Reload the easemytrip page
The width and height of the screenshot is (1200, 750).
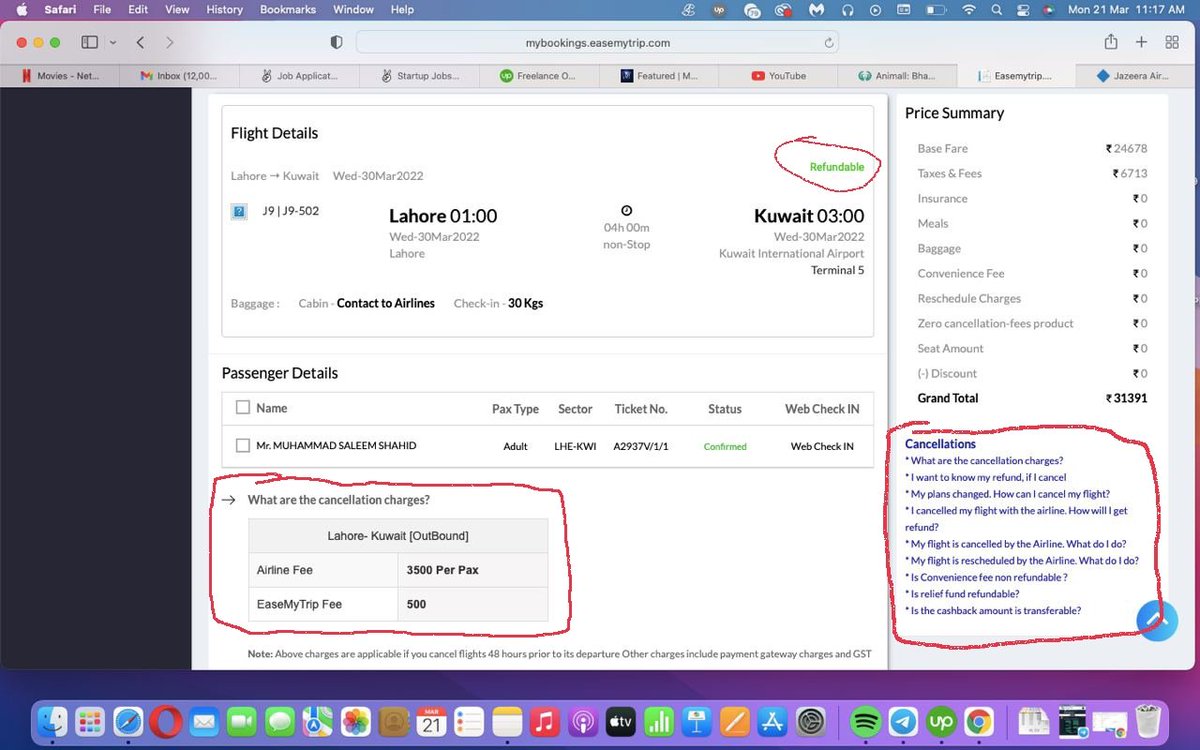(x=828, y=43)
